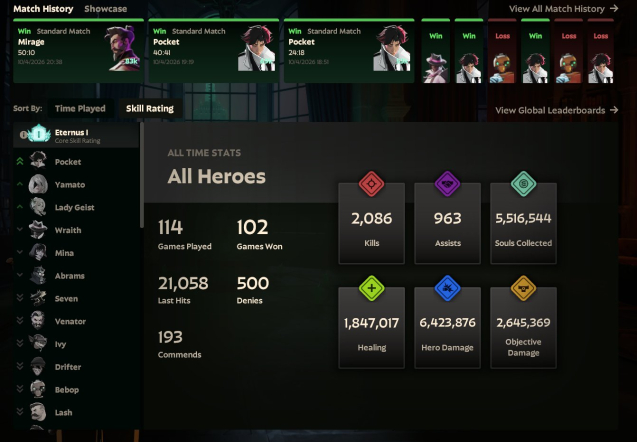Image resolution: width=637 pixels, height=442 pixels.
Task: Click the Eternus I rank badge icon
Action: pos(39,134)
